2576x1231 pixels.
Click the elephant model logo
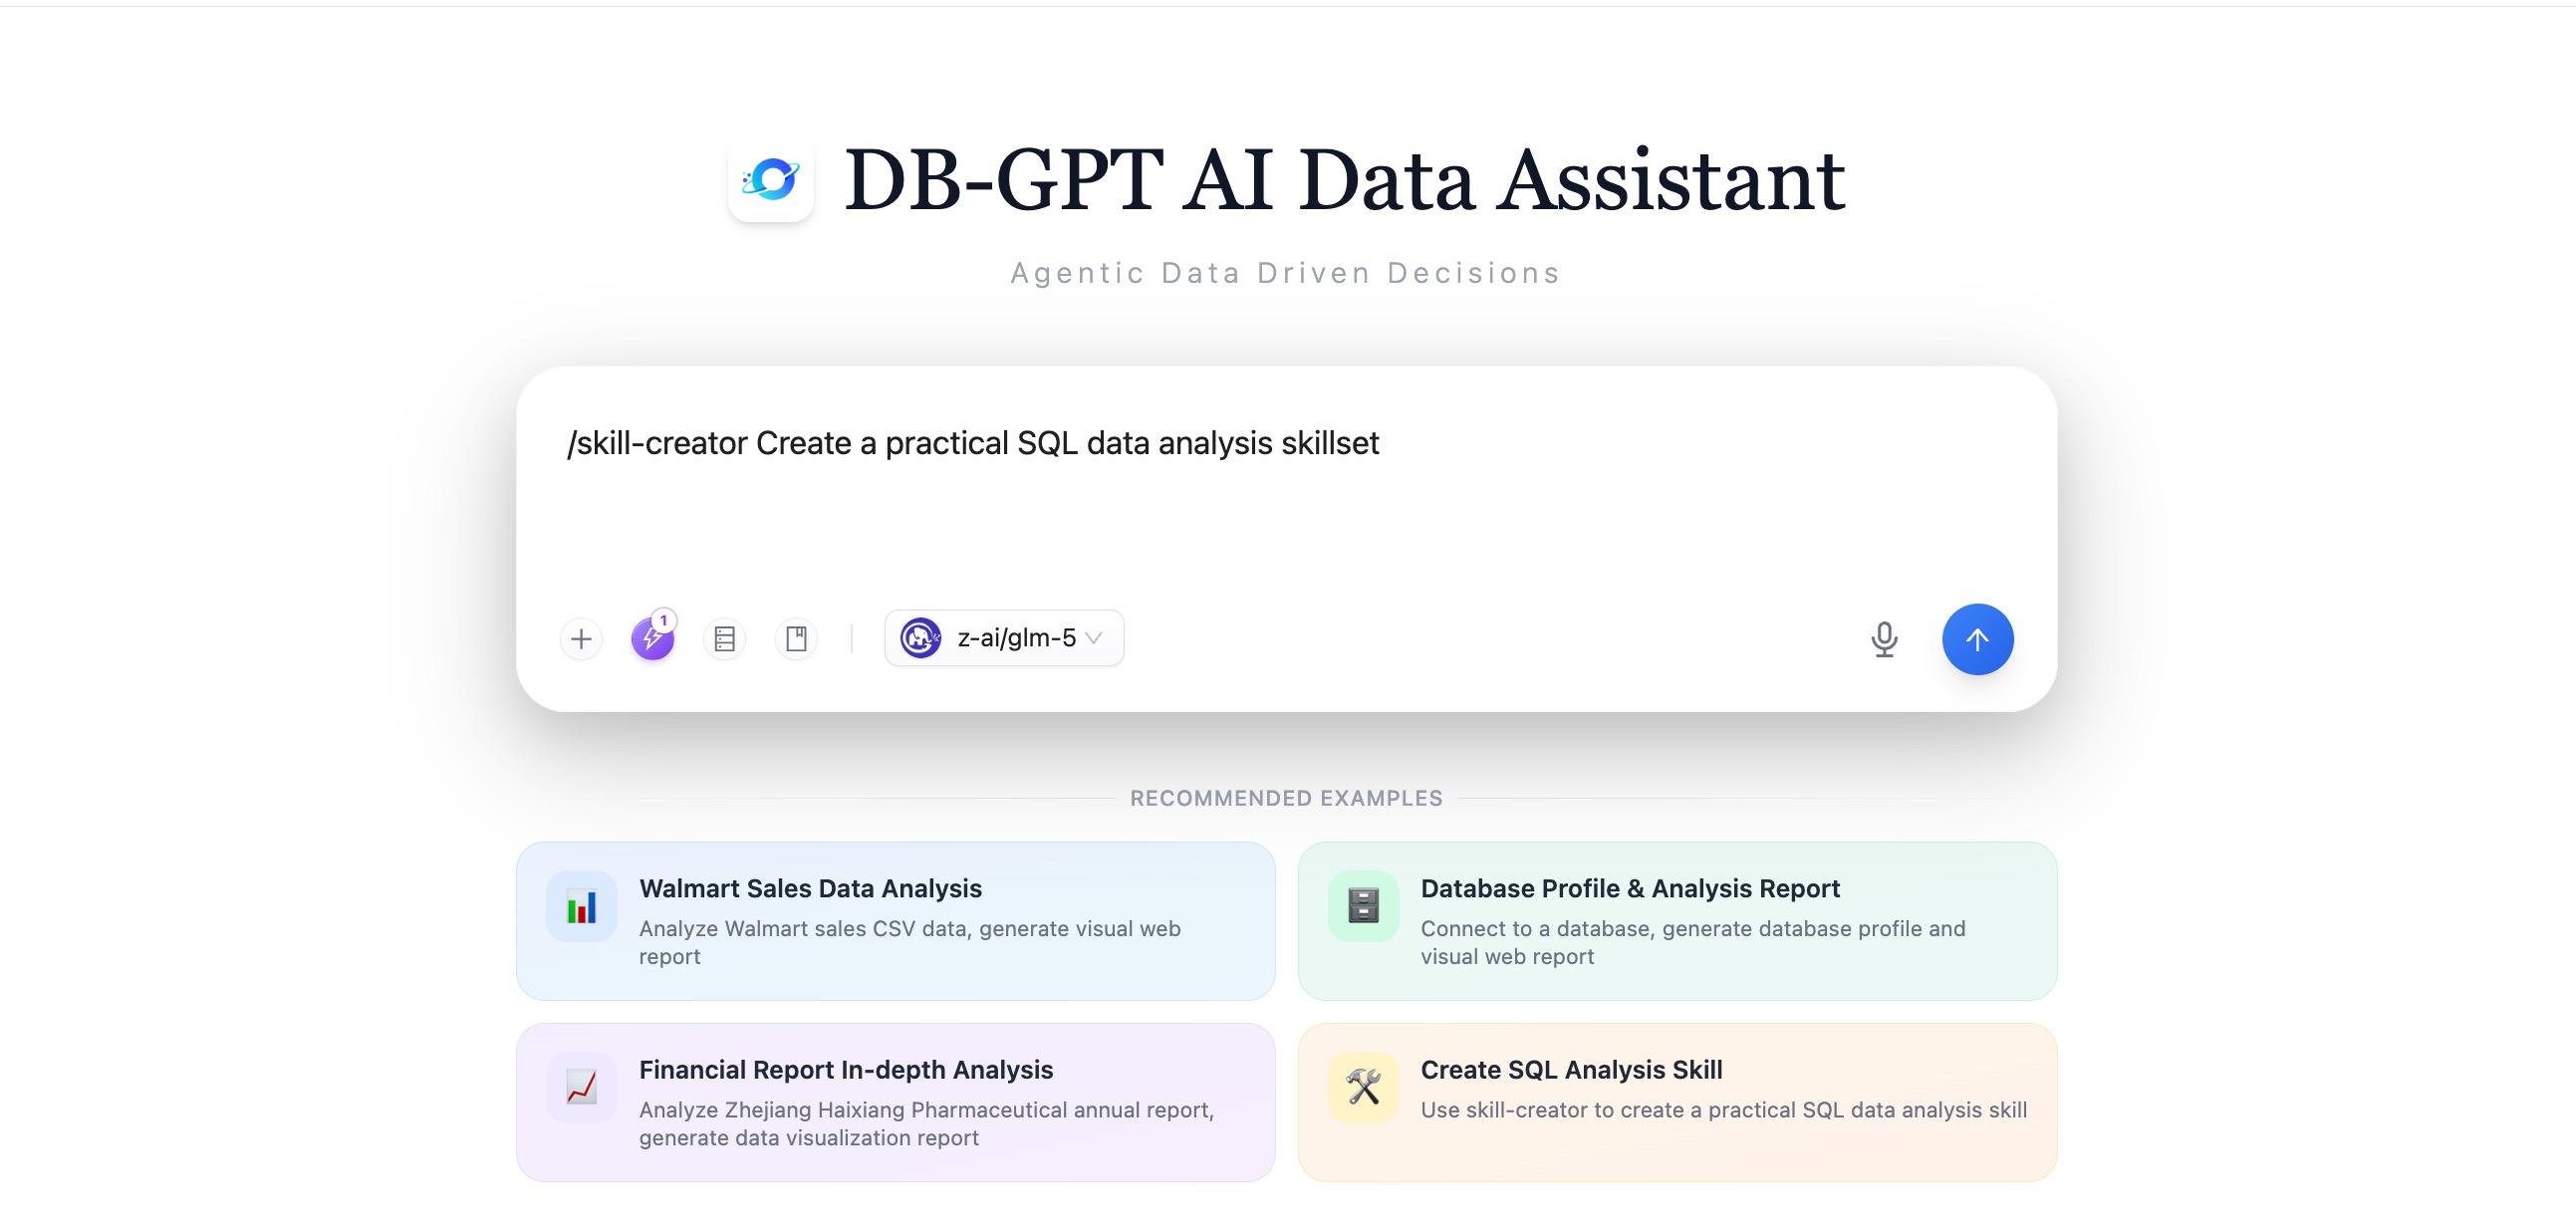[x=920, y=638]
